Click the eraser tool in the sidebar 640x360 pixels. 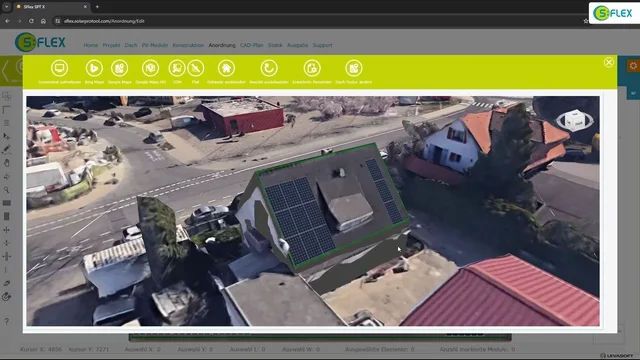6,283
